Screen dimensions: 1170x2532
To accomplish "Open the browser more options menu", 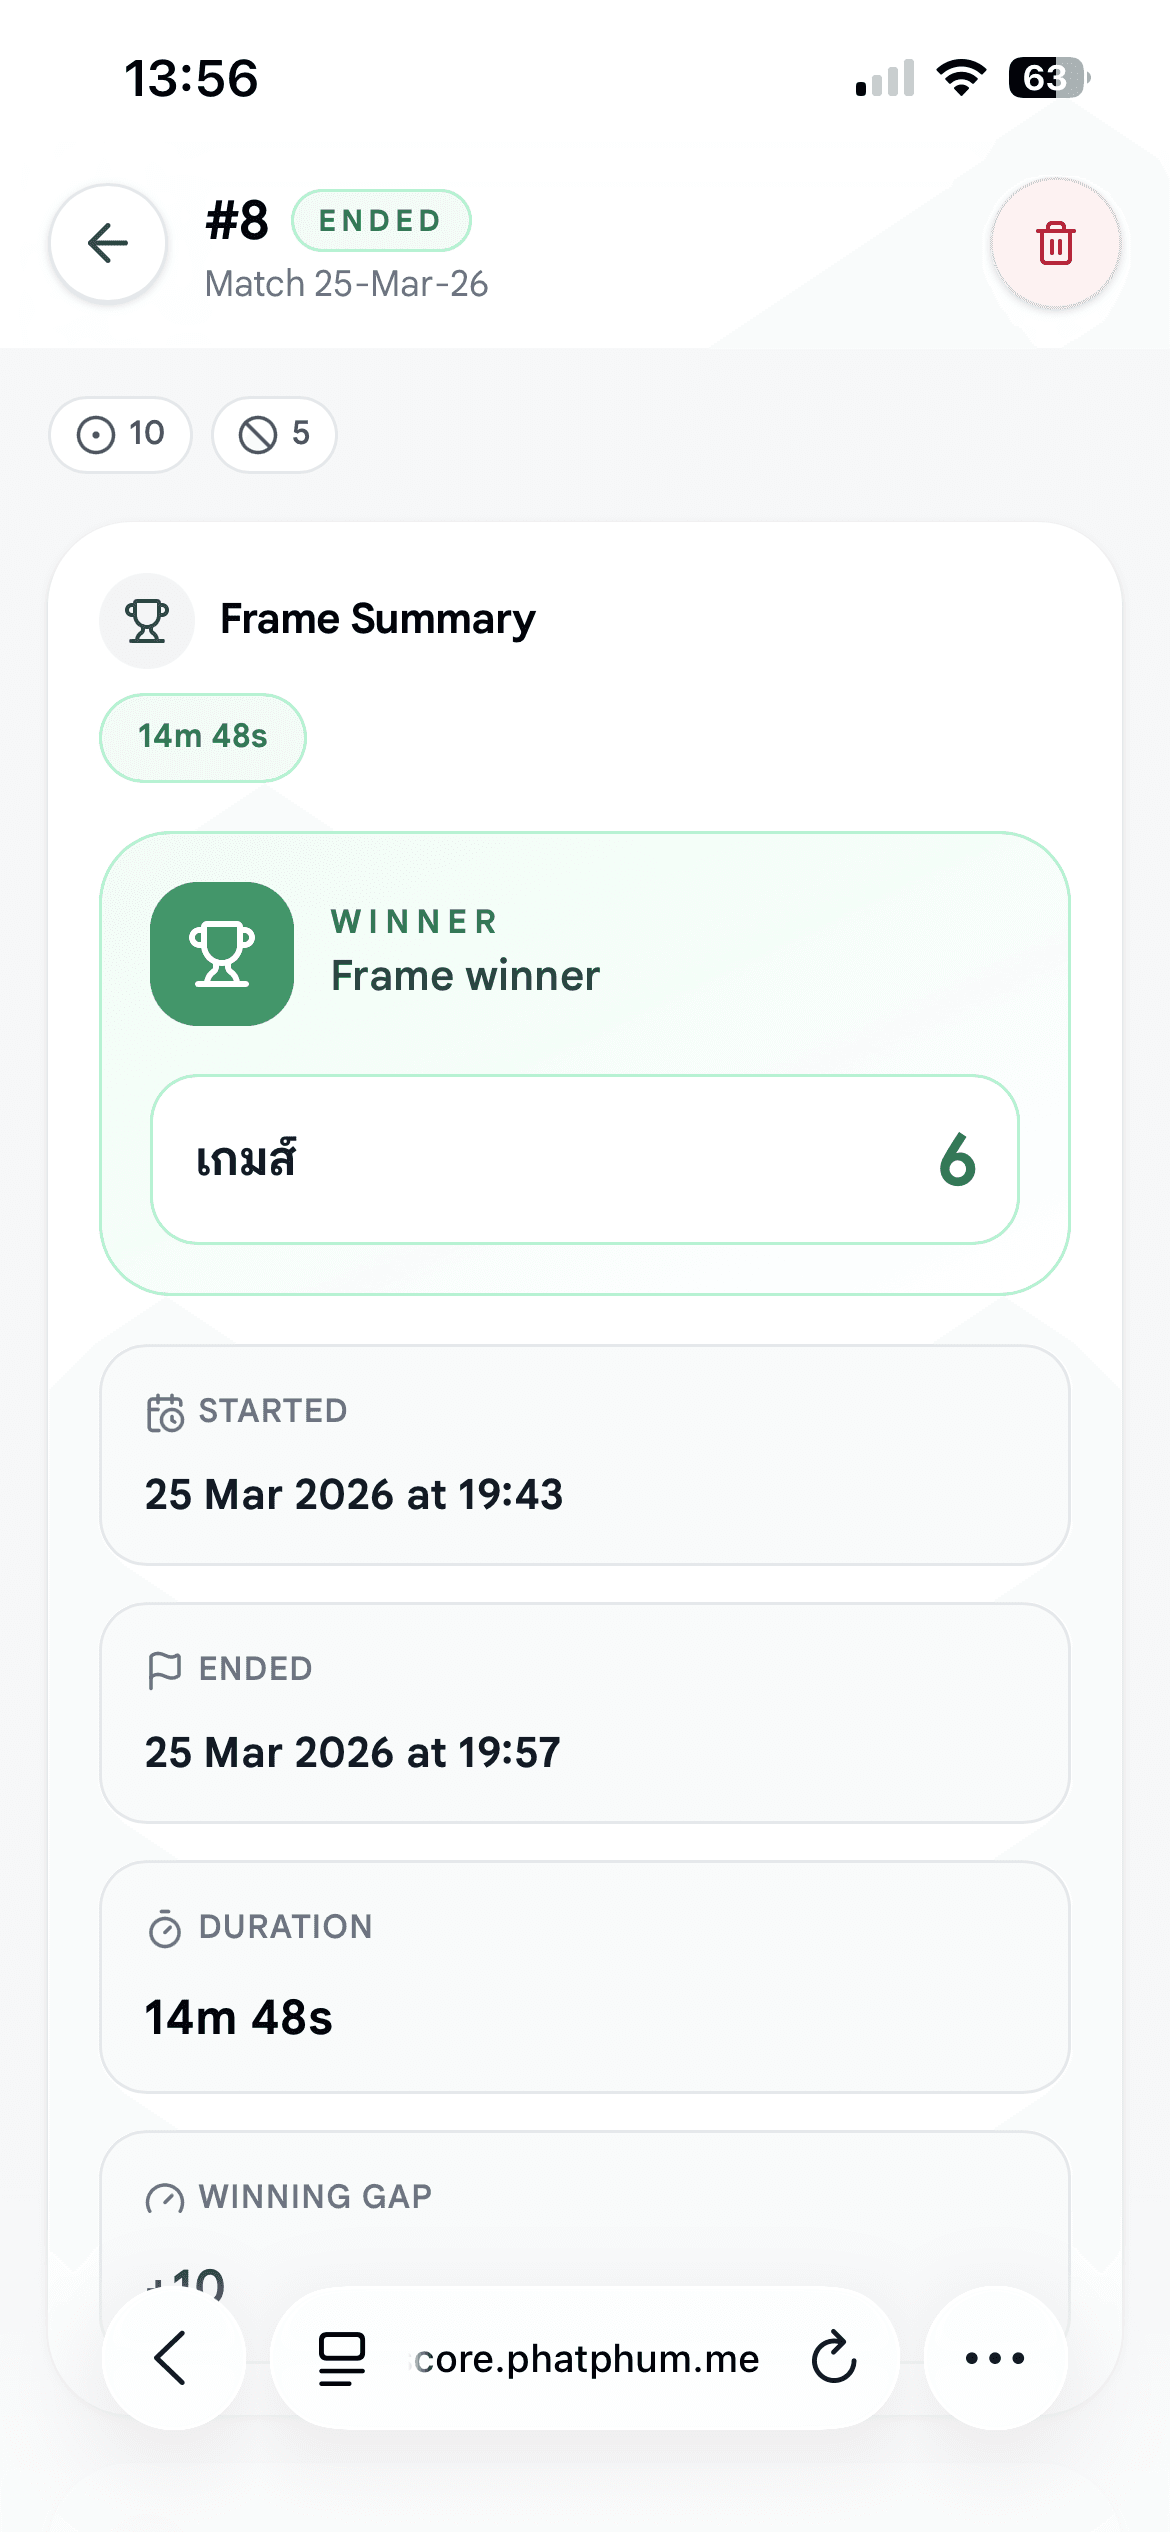I will point(995,2357).
